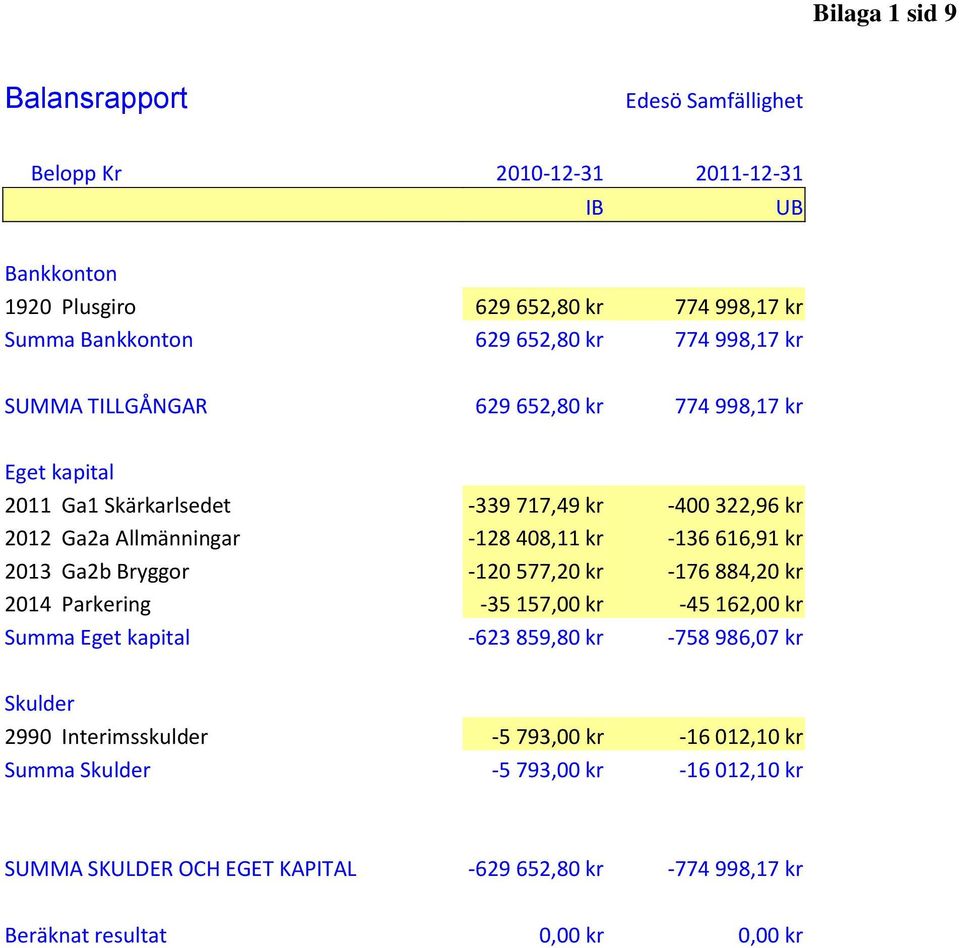
Task: Click SUMMA TILLGÅNGAR UB amount
Action: pos(738,406)
